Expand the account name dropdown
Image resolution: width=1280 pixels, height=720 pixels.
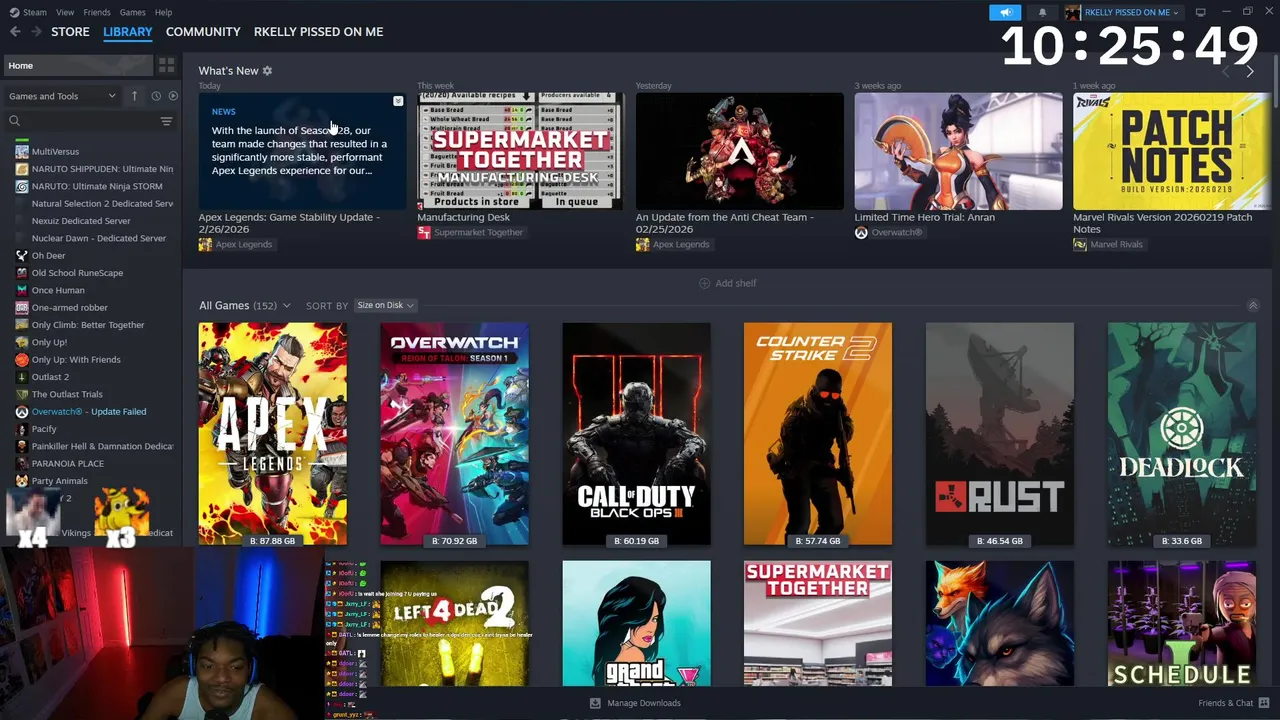[x=1122, y=12]
